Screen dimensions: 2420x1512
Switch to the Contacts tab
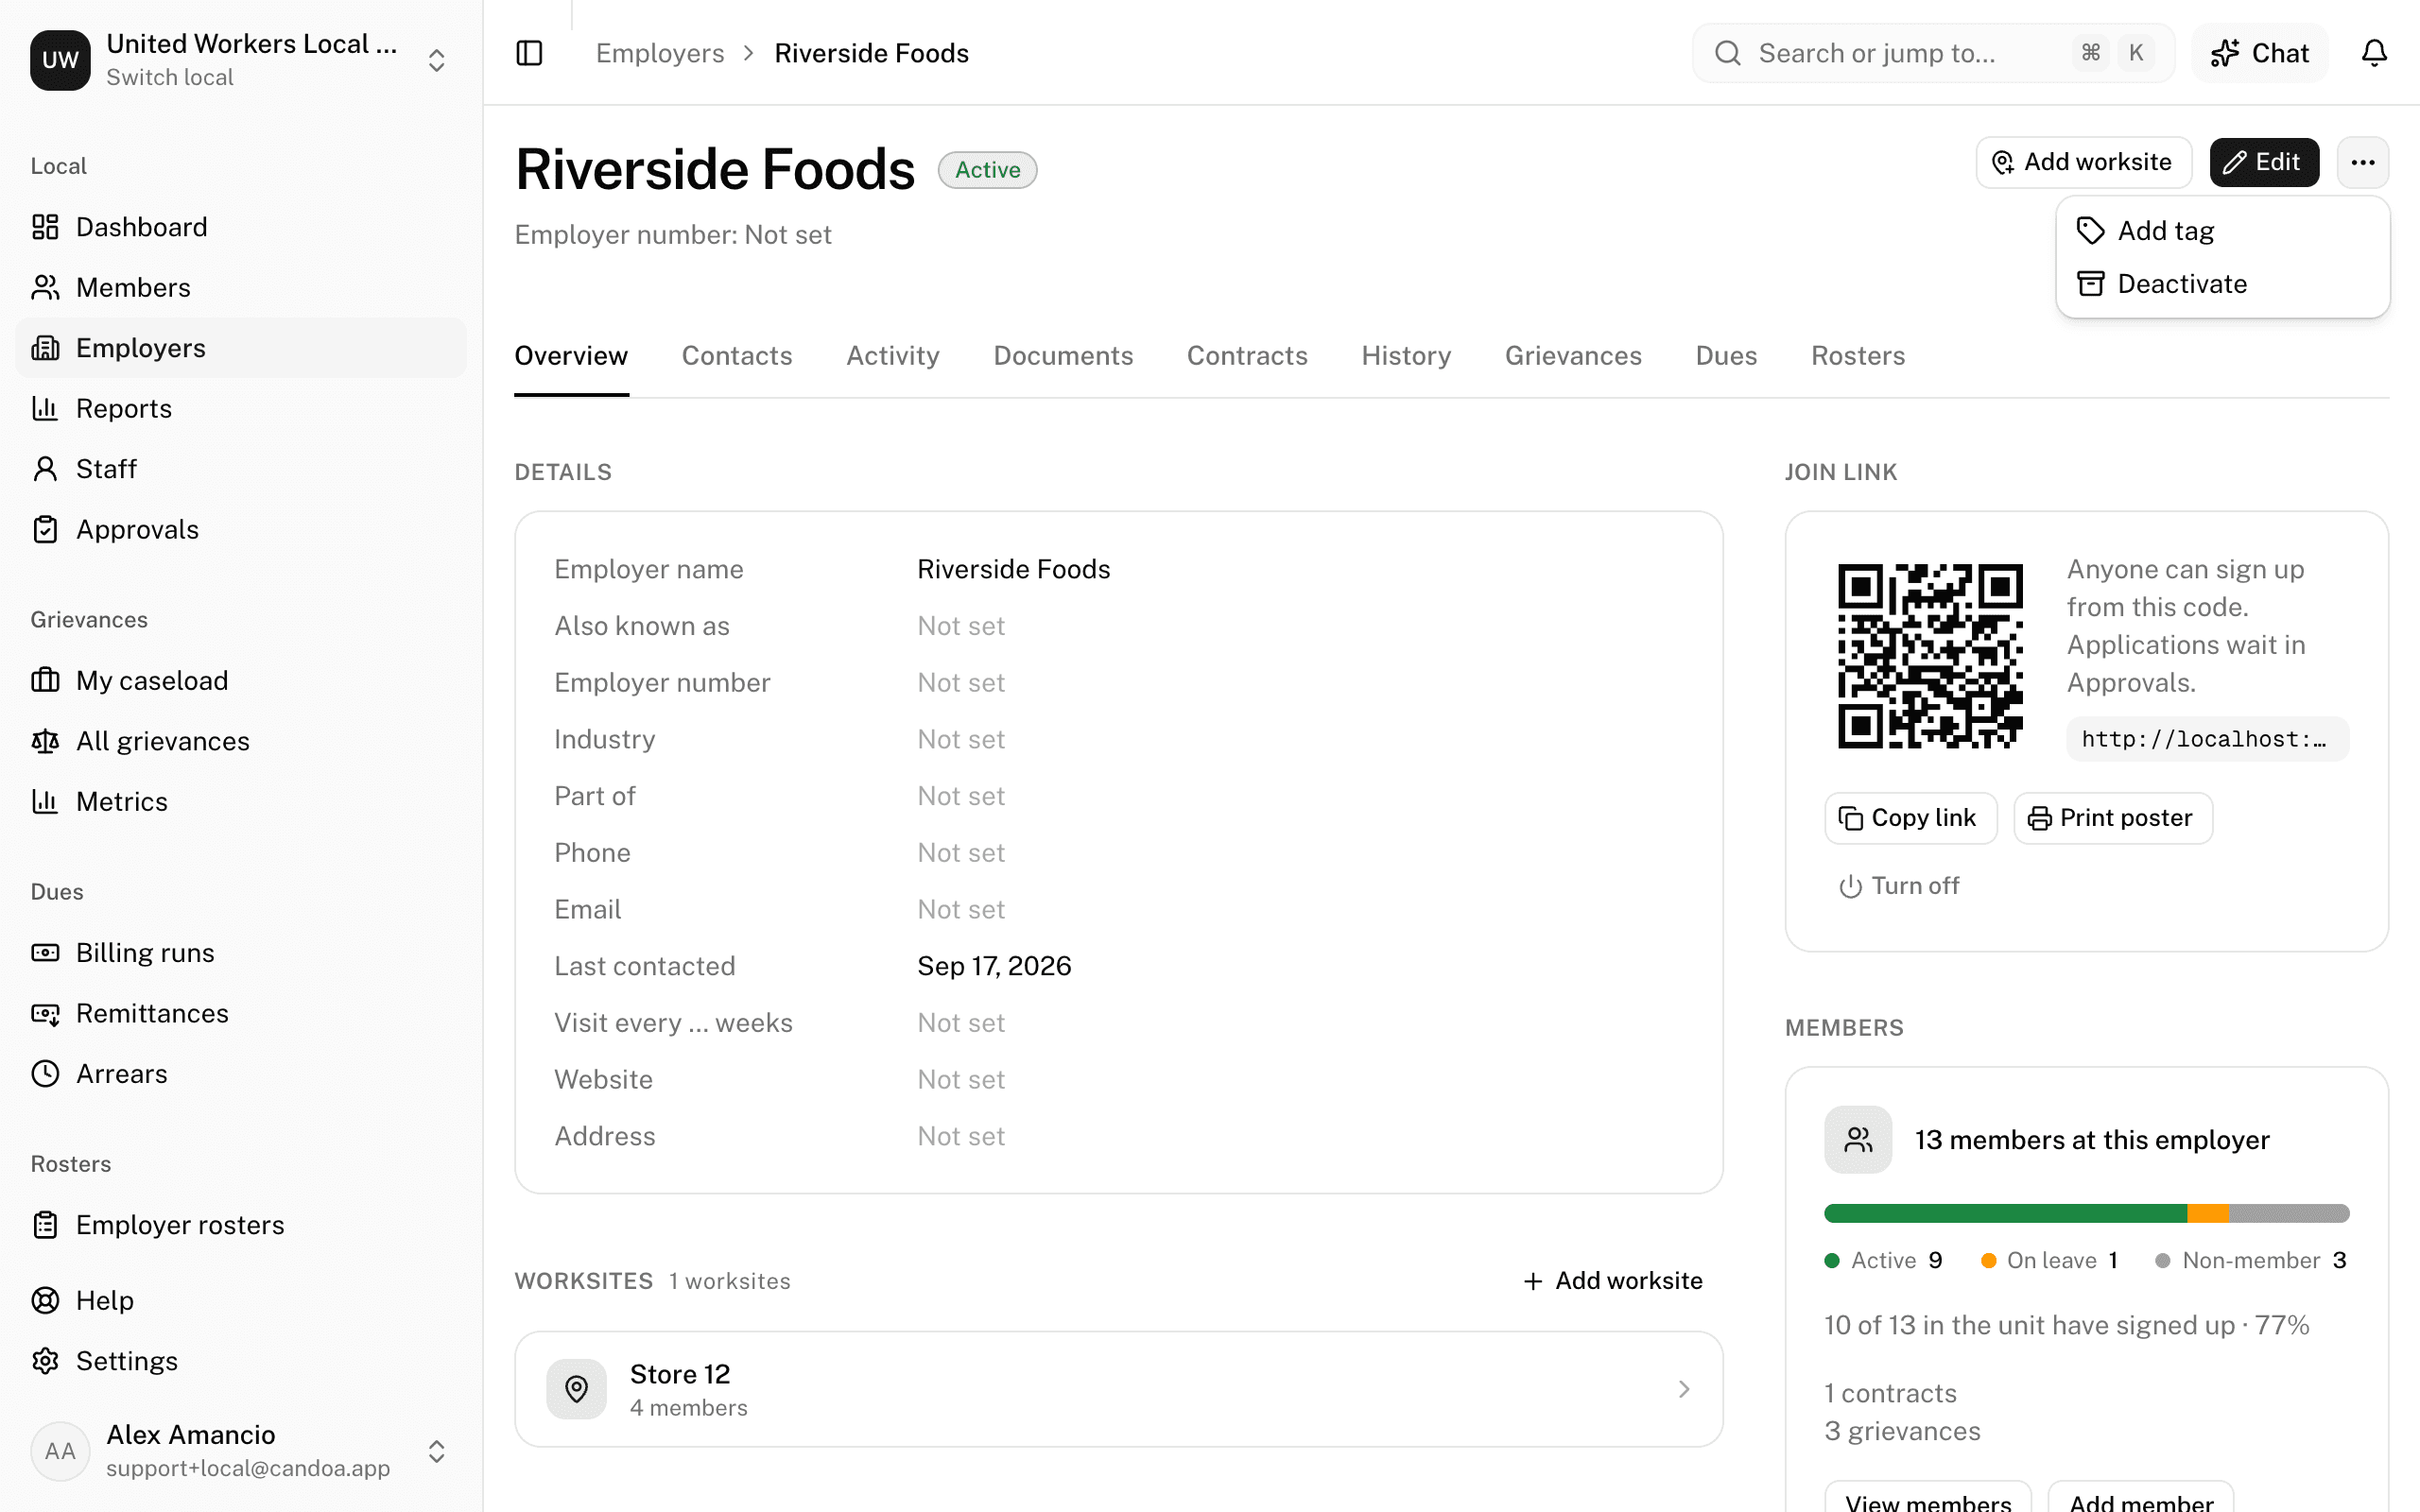[737, 356]
